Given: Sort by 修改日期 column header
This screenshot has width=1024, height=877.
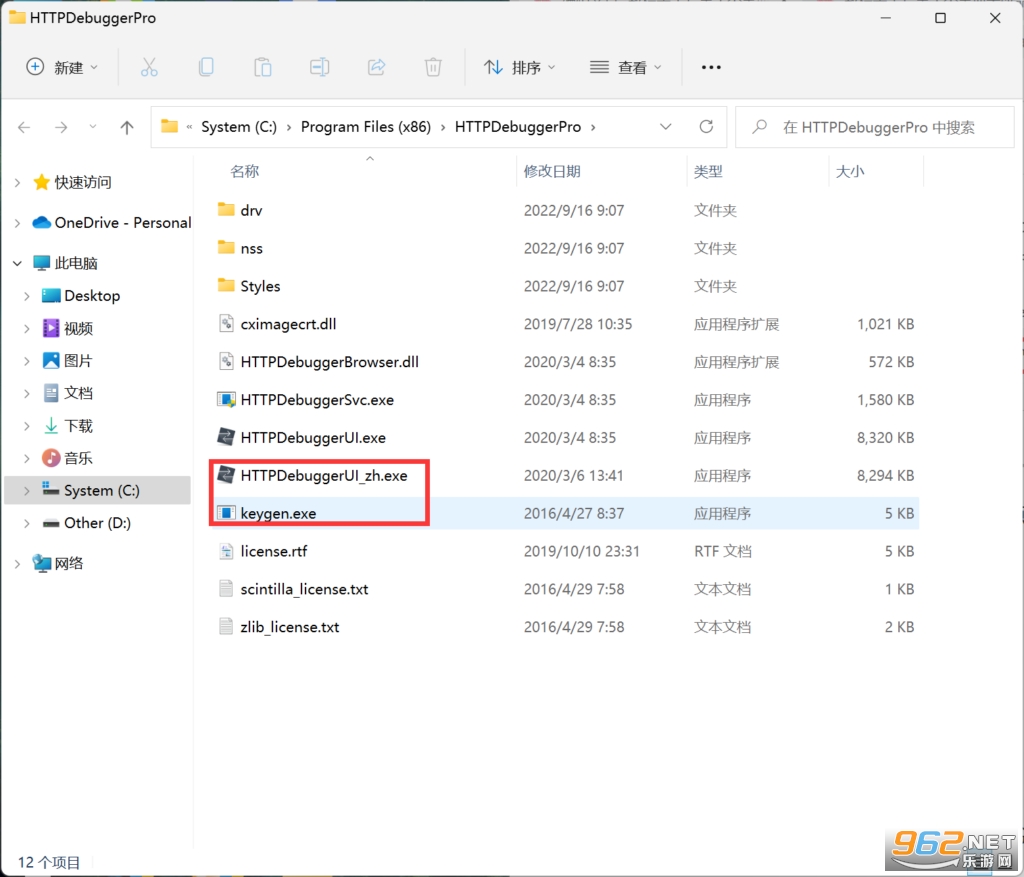Looking at the screenshot, I should coord(552,171).
